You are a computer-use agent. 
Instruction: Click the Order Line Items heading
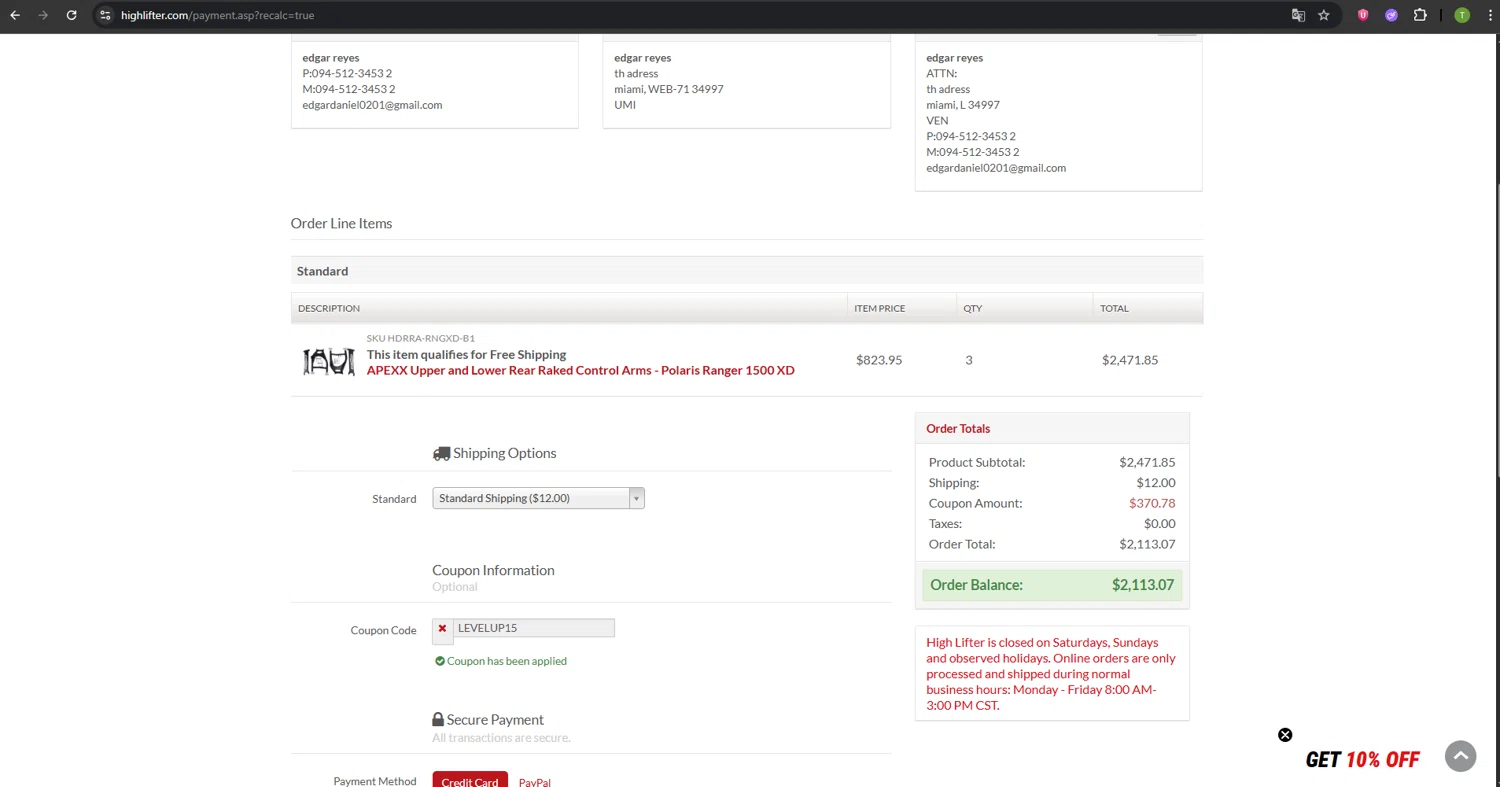341,223
